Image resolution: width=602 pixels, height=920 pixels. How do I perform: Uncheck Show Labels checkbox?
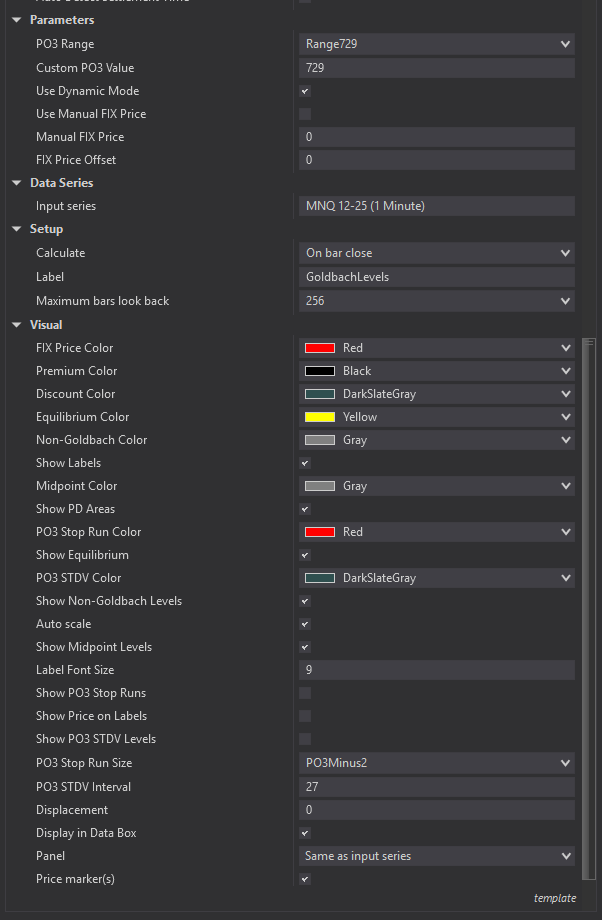(305, 463)
